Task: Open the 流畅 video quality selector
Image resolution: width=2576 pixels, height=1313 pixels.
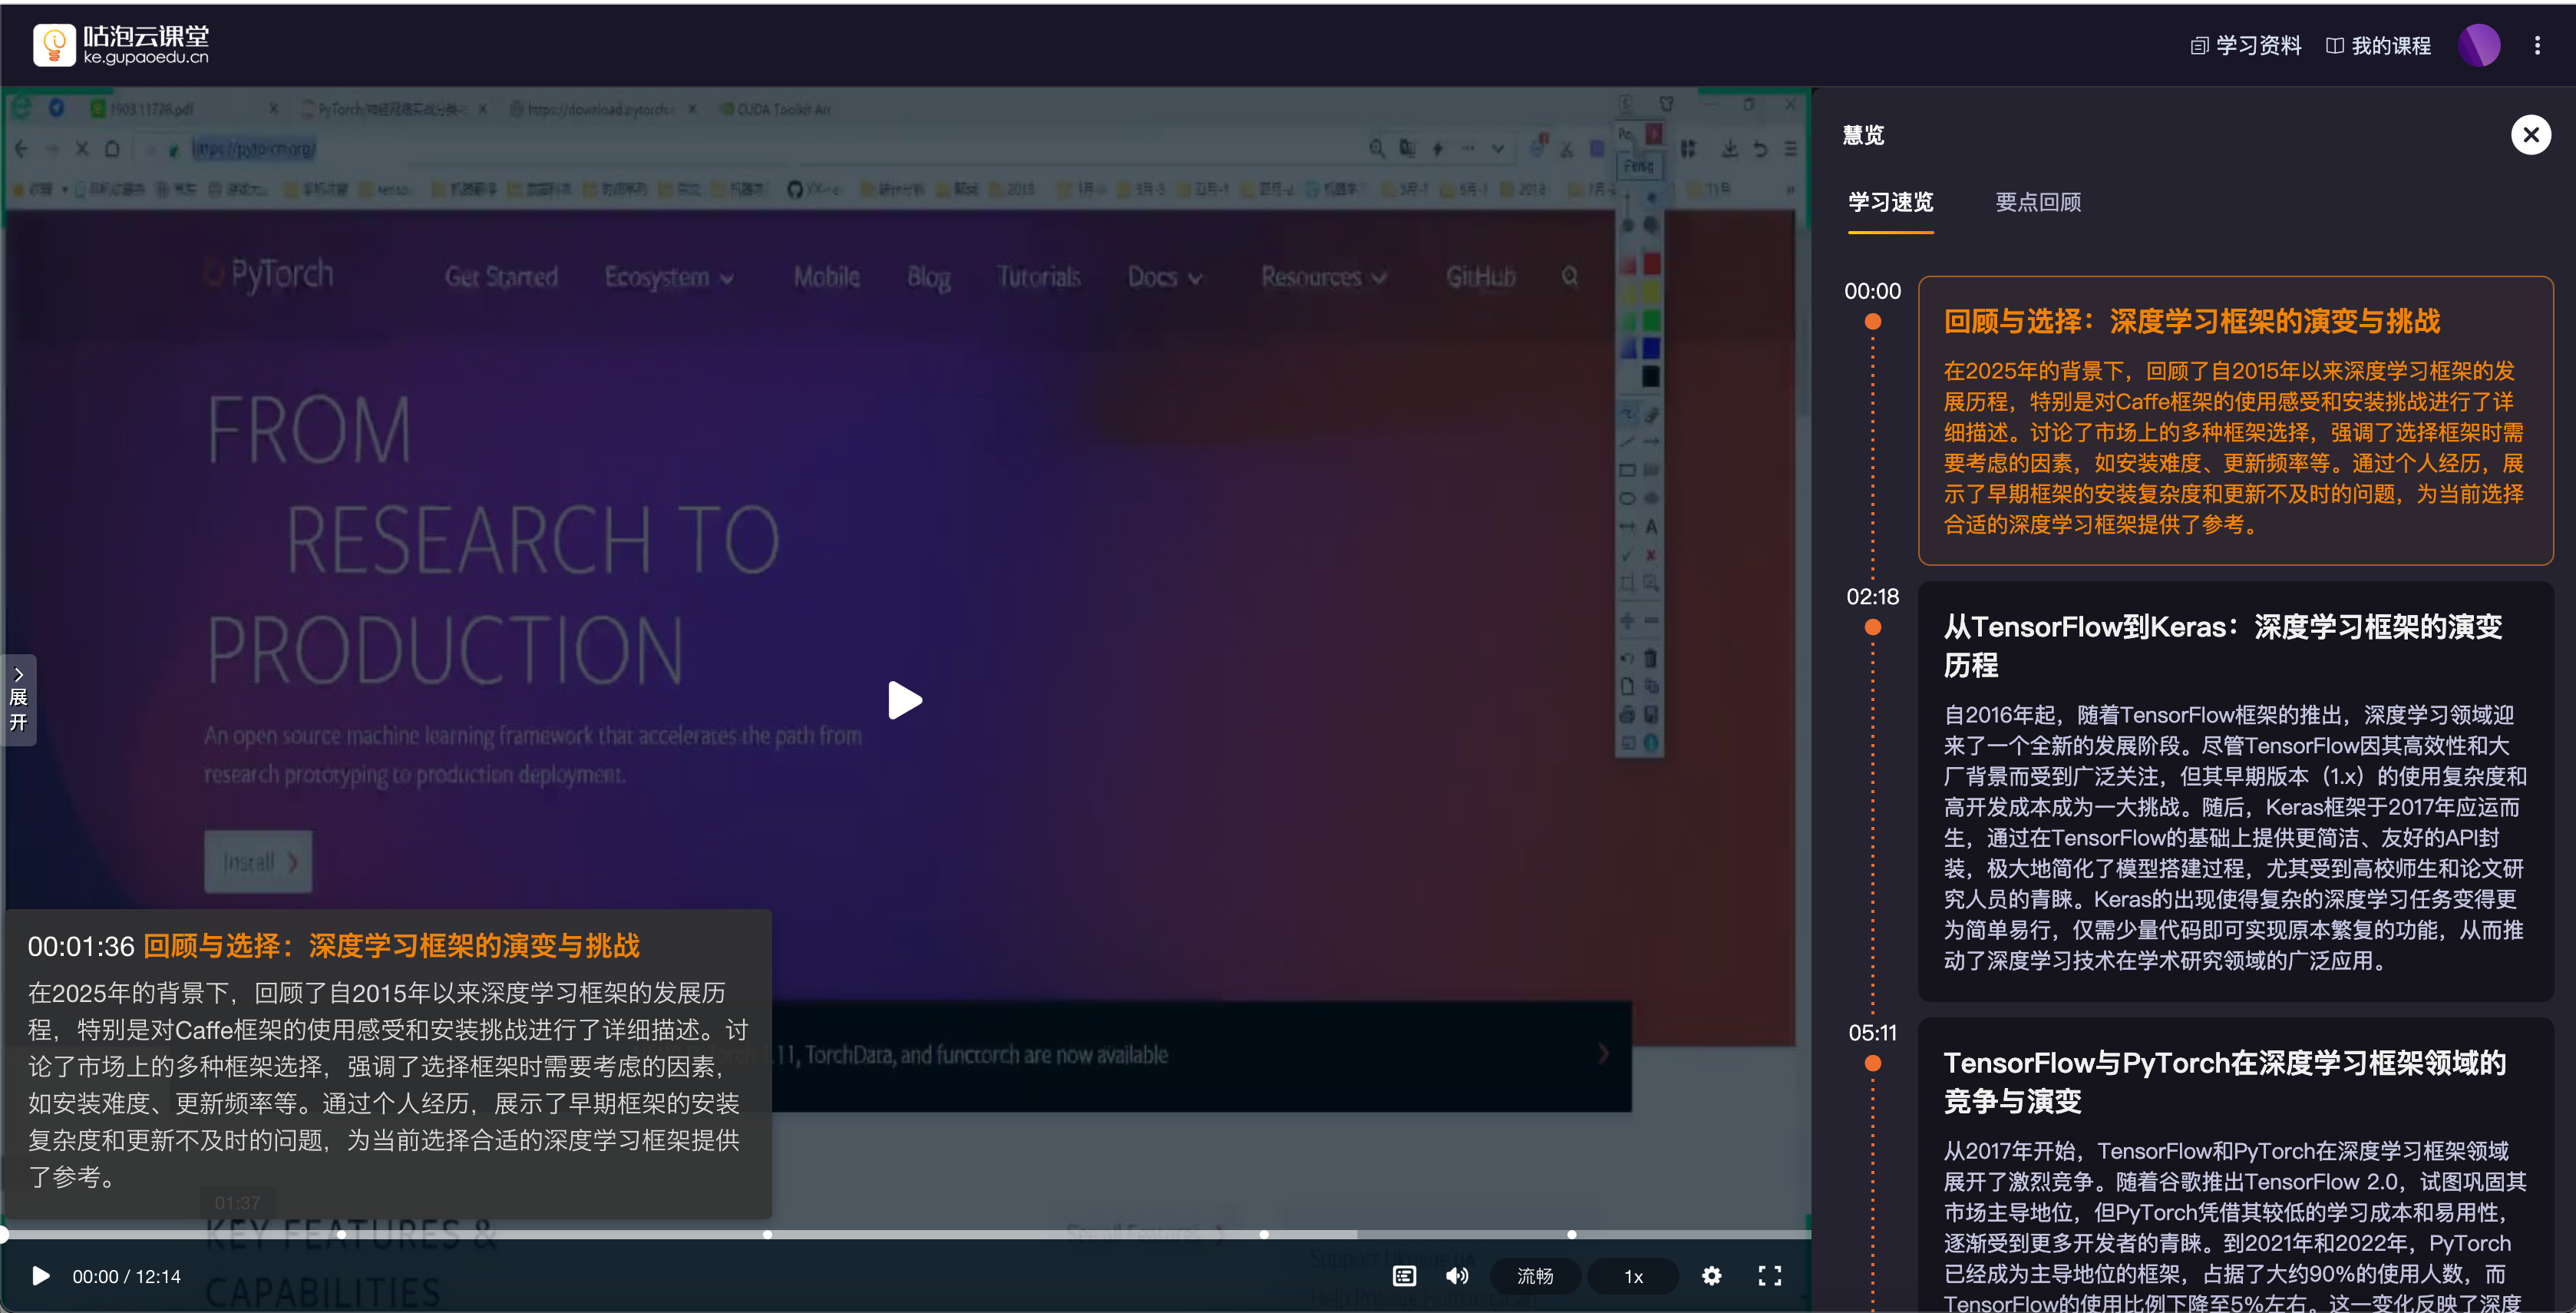Action: coord(1535,1276)
